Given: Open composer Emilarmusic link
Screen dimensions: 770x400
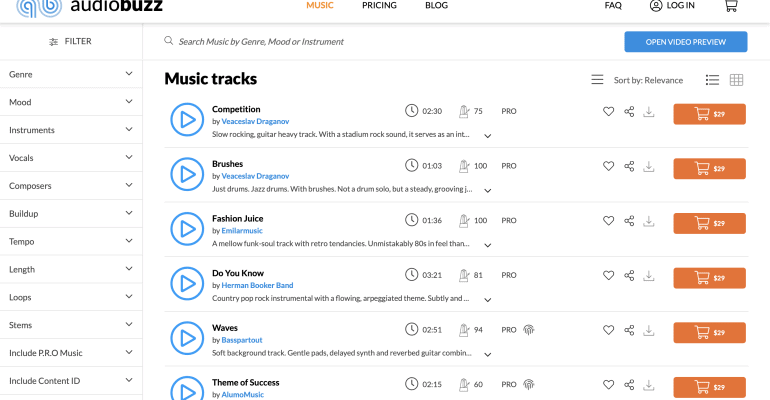Looking at the screenshot, I should tap(242, 231).
